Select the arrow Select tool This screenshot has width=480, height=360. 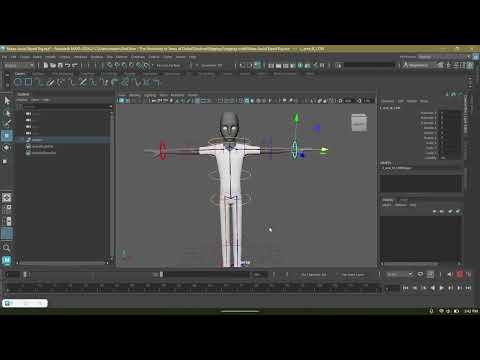click(x=7, y=101)
